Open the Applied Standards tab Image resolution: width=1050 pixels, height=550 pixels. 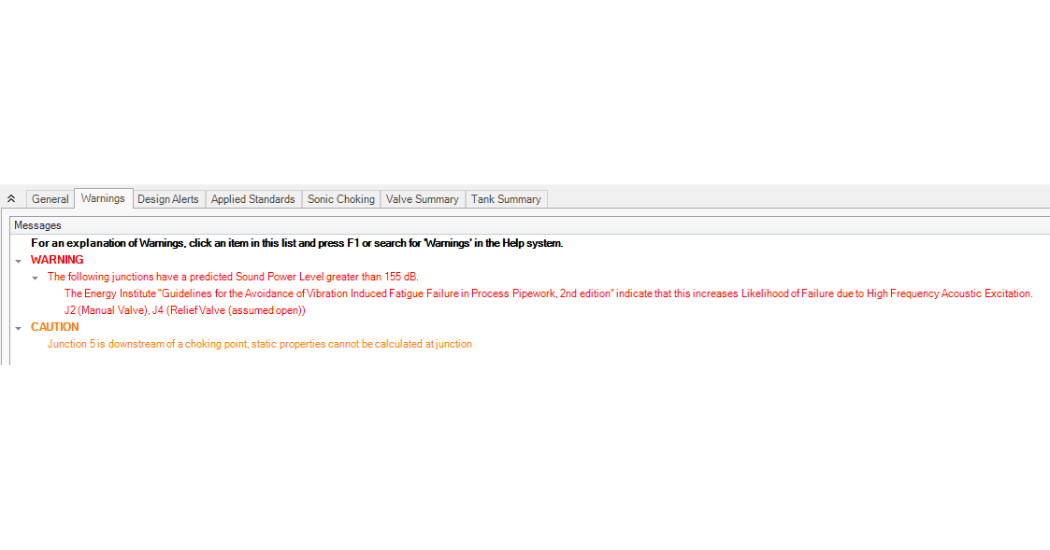[253, 199]
